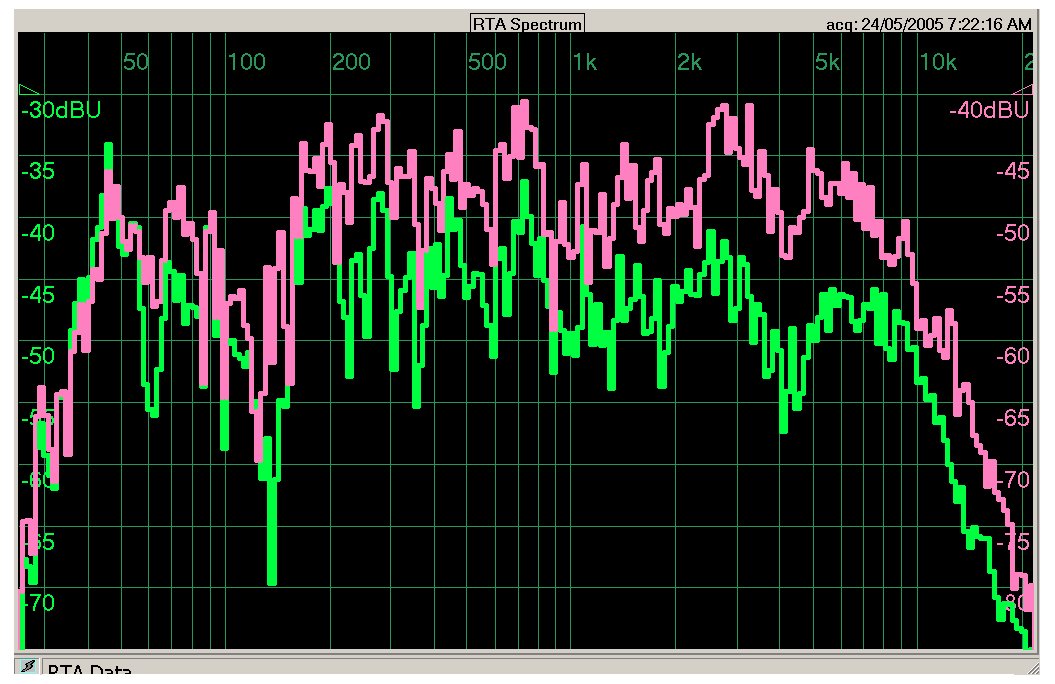
Task: Select the pink -40dBU reference level label
Action: tap(988, 111)
